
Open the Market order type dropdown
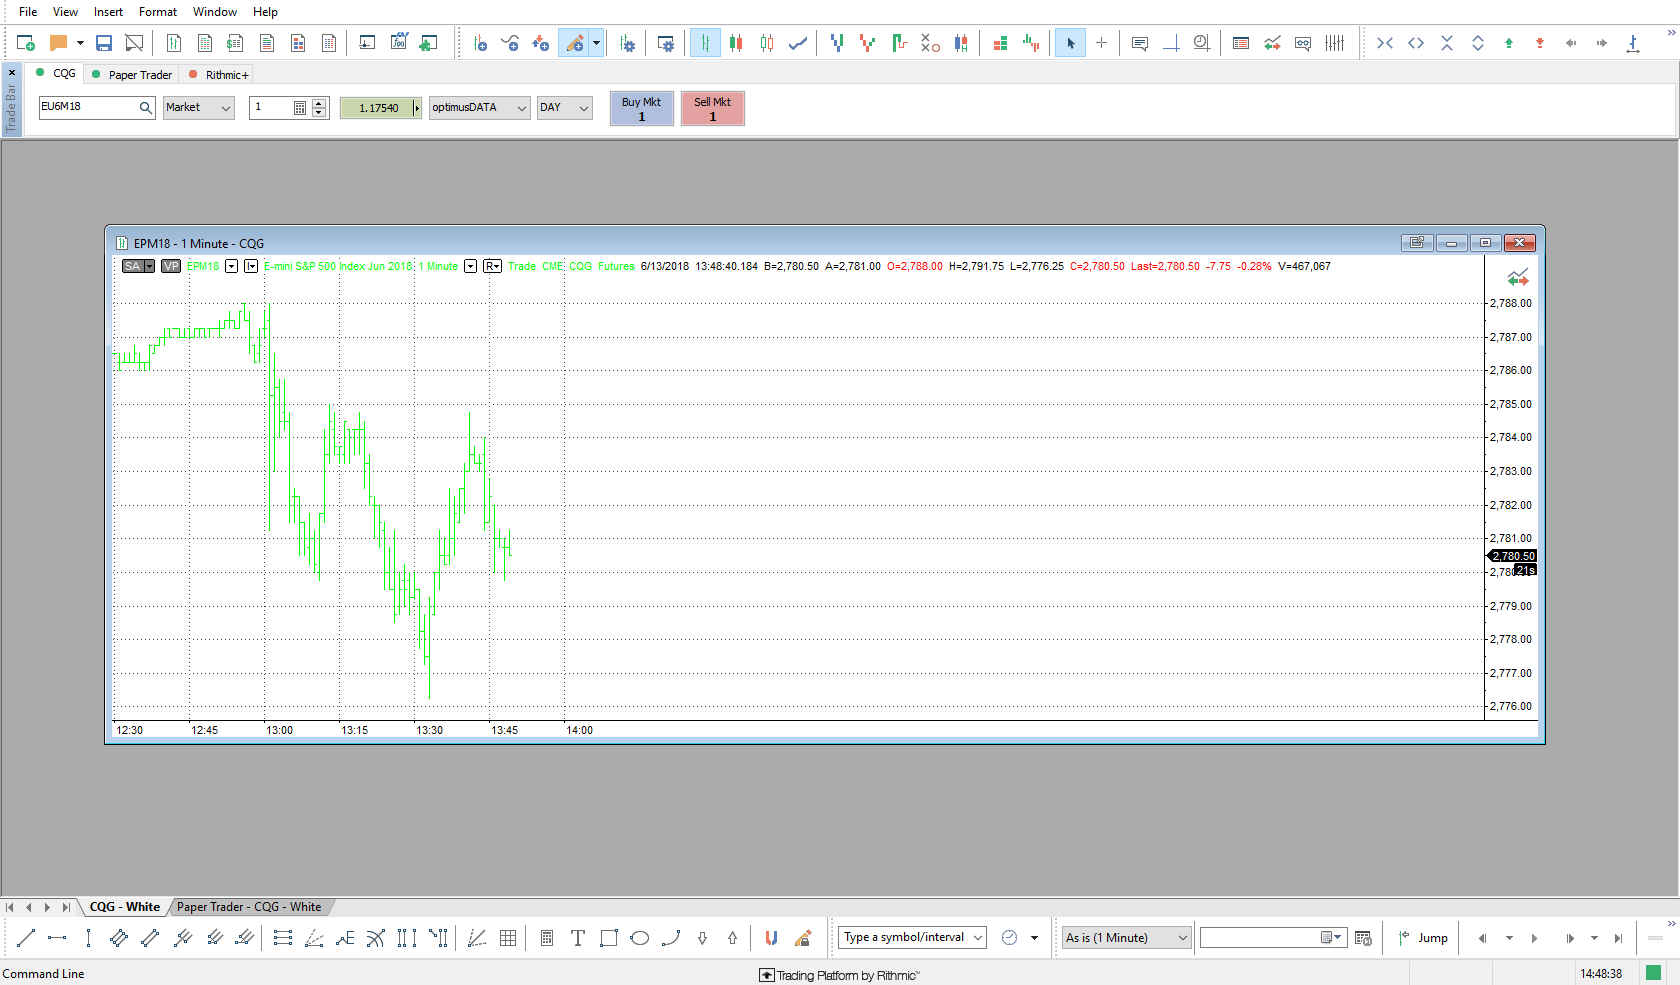[199, 108]
